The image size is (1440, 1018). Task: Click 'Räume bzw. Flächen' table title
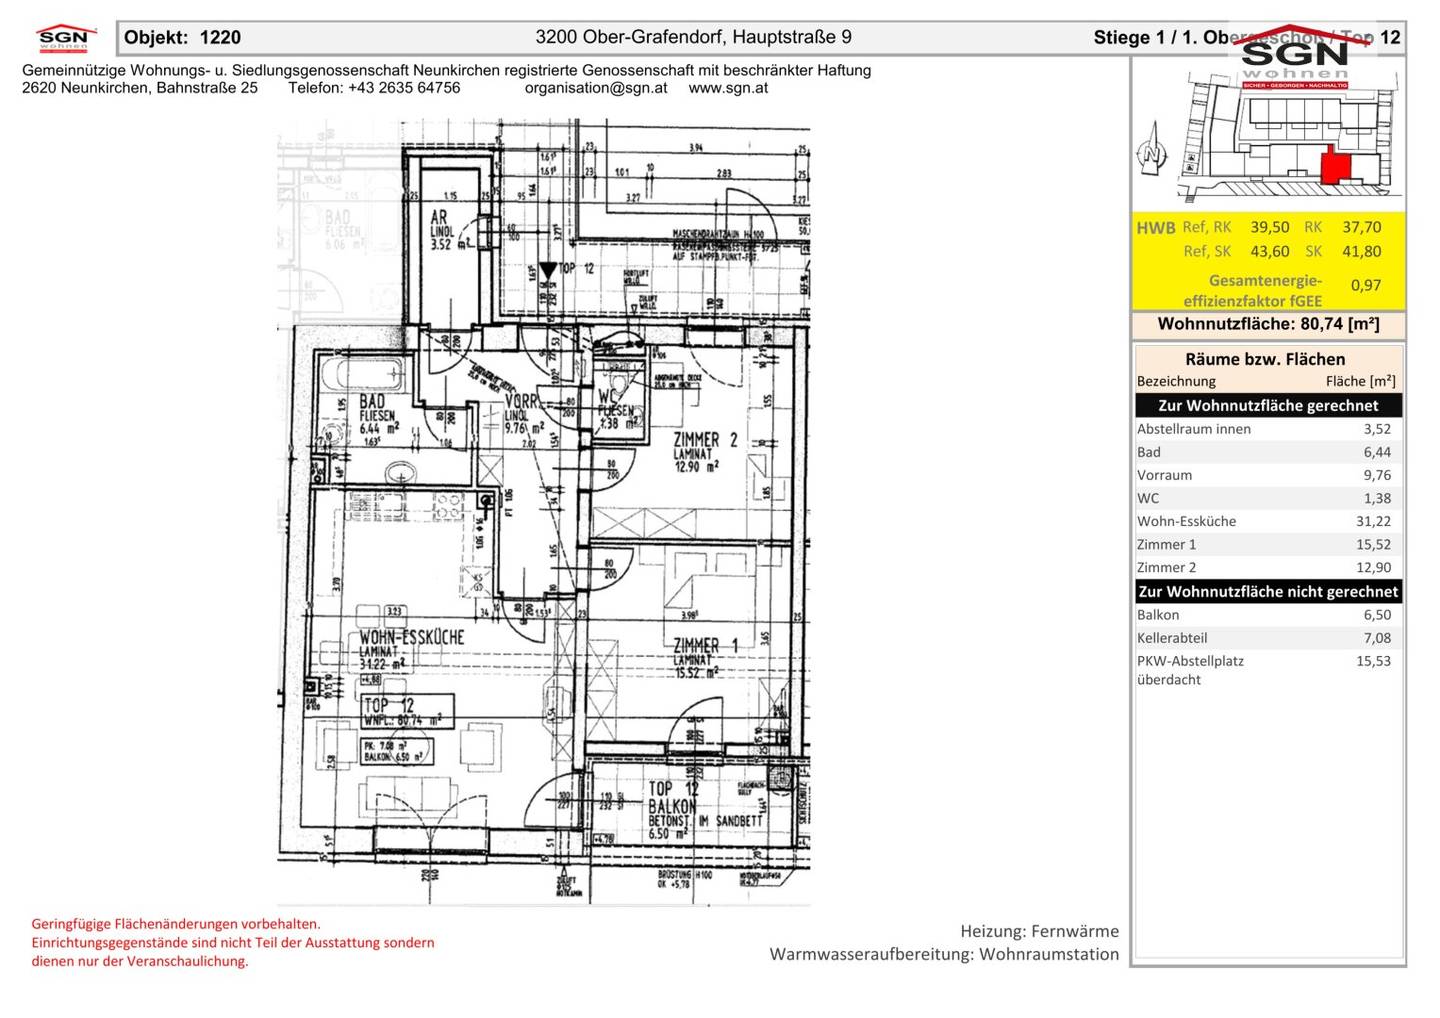(1265, 359)
